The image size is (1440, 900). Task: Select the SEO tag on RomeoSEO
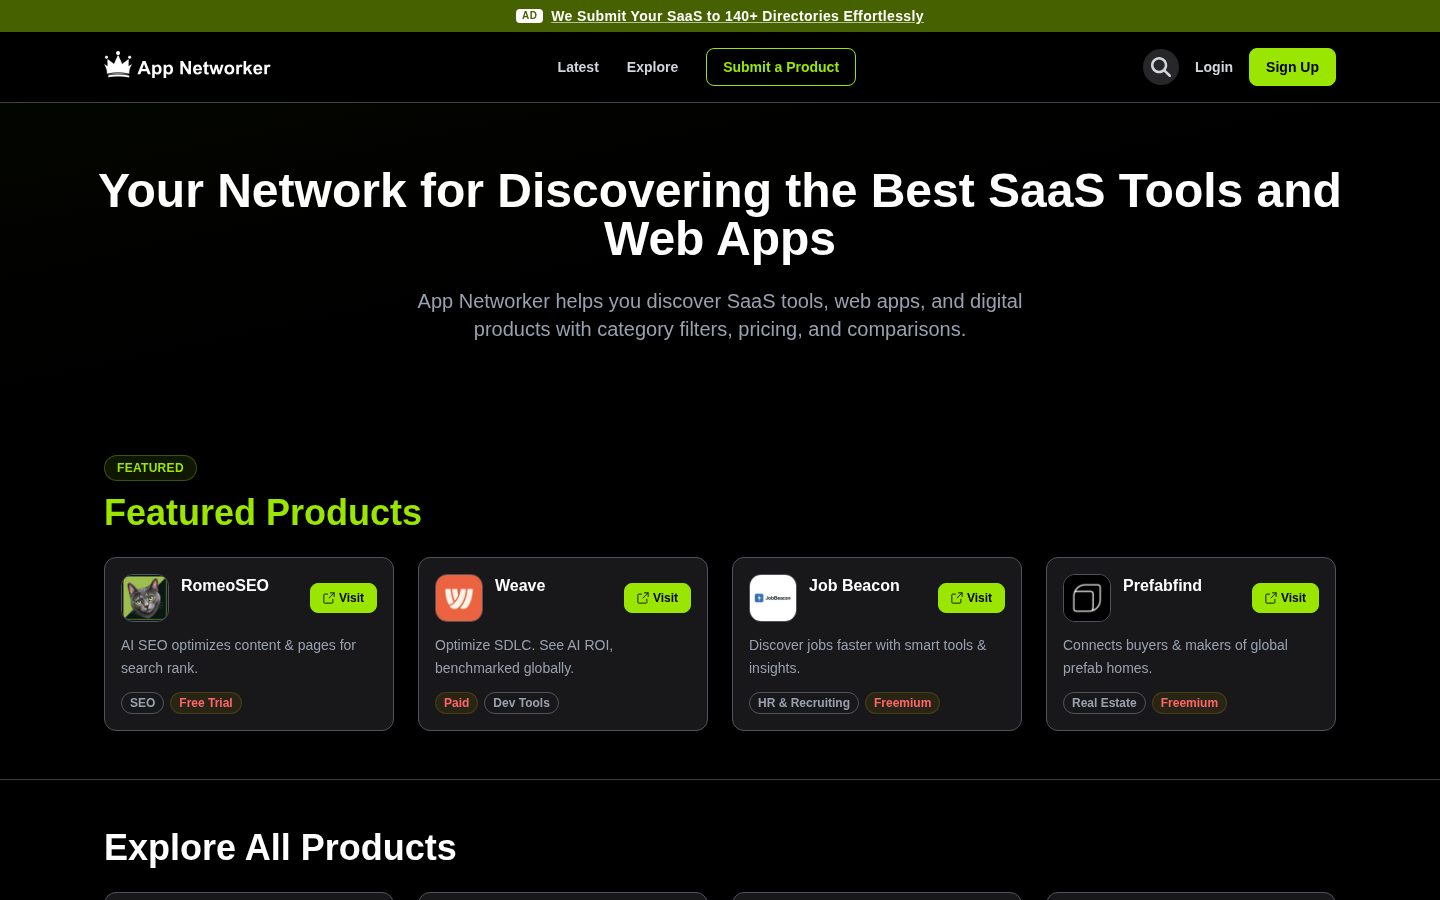142,703
